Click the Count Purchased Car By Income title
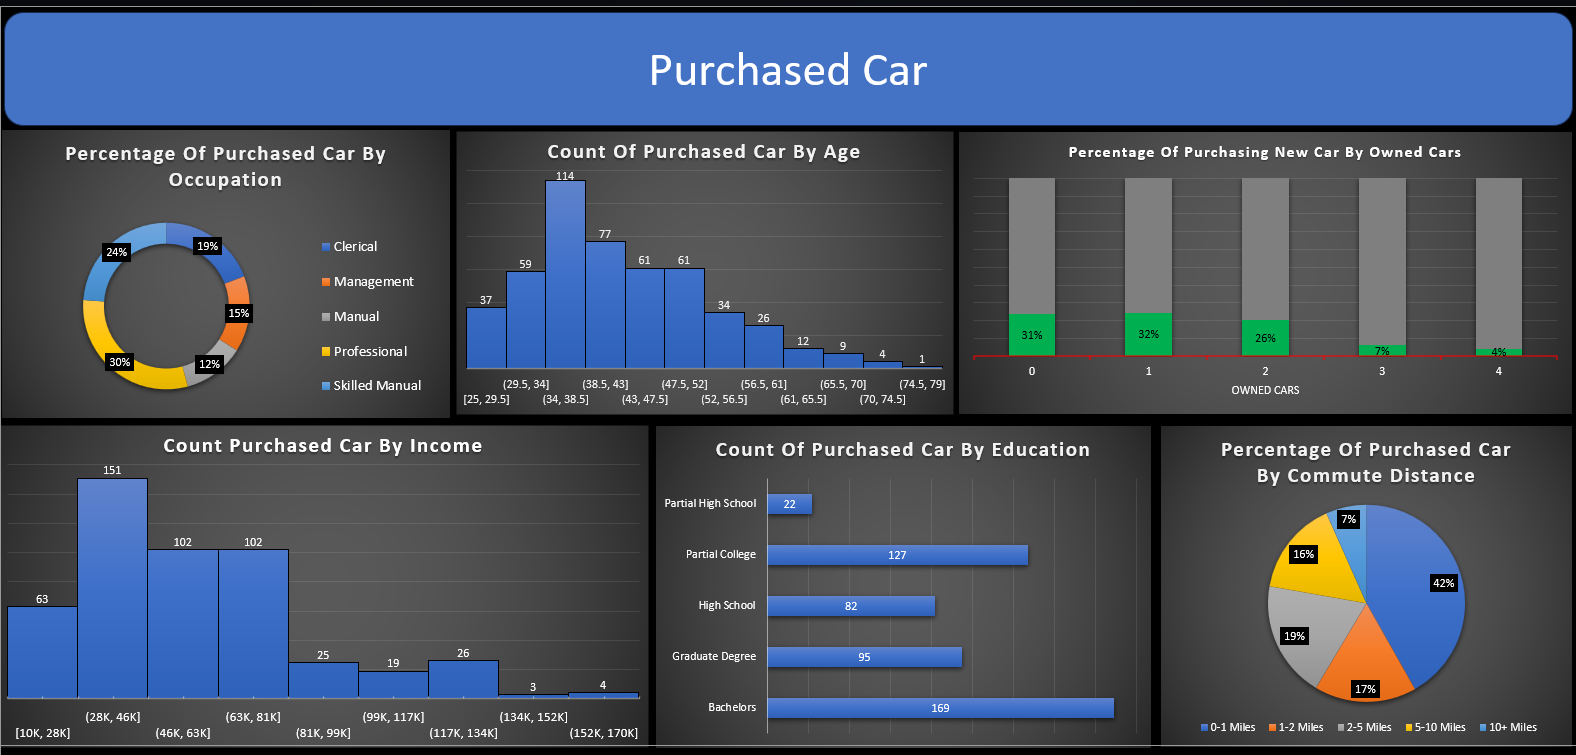Viewport: 1576px width, 755px height. [322, 446]
